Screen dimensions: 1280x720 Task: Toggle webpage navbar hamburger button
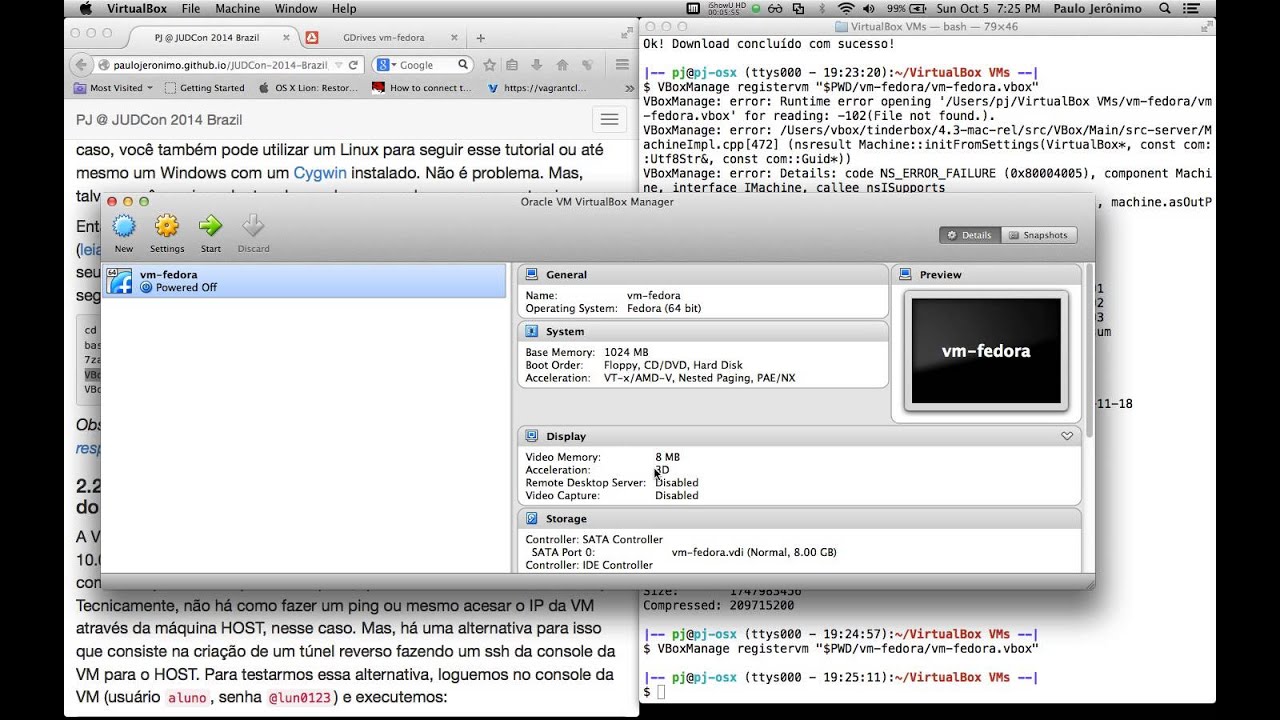(x=608, y=120)
